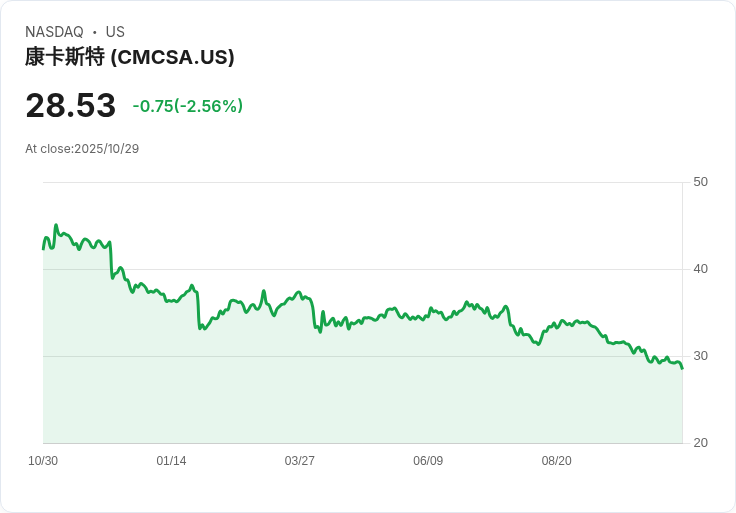This screenshot has height=513, width=736.
Task: Click the NASDAQ exchange label
Action: click(x=54, y=32)
